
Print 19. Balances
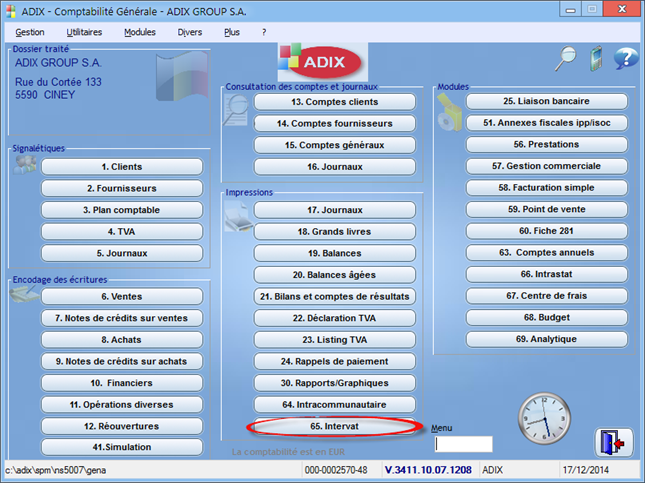pos(335,253)
